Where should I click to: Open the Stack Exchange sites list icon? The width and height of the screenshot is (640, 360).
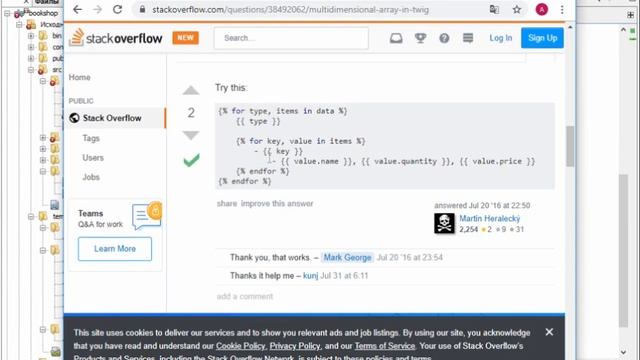[468, 38]
